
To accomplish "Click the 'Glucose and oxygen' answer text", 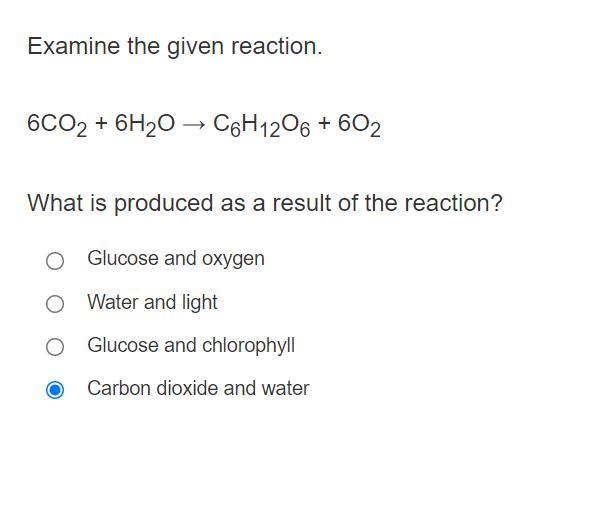I will click(175, 258).
